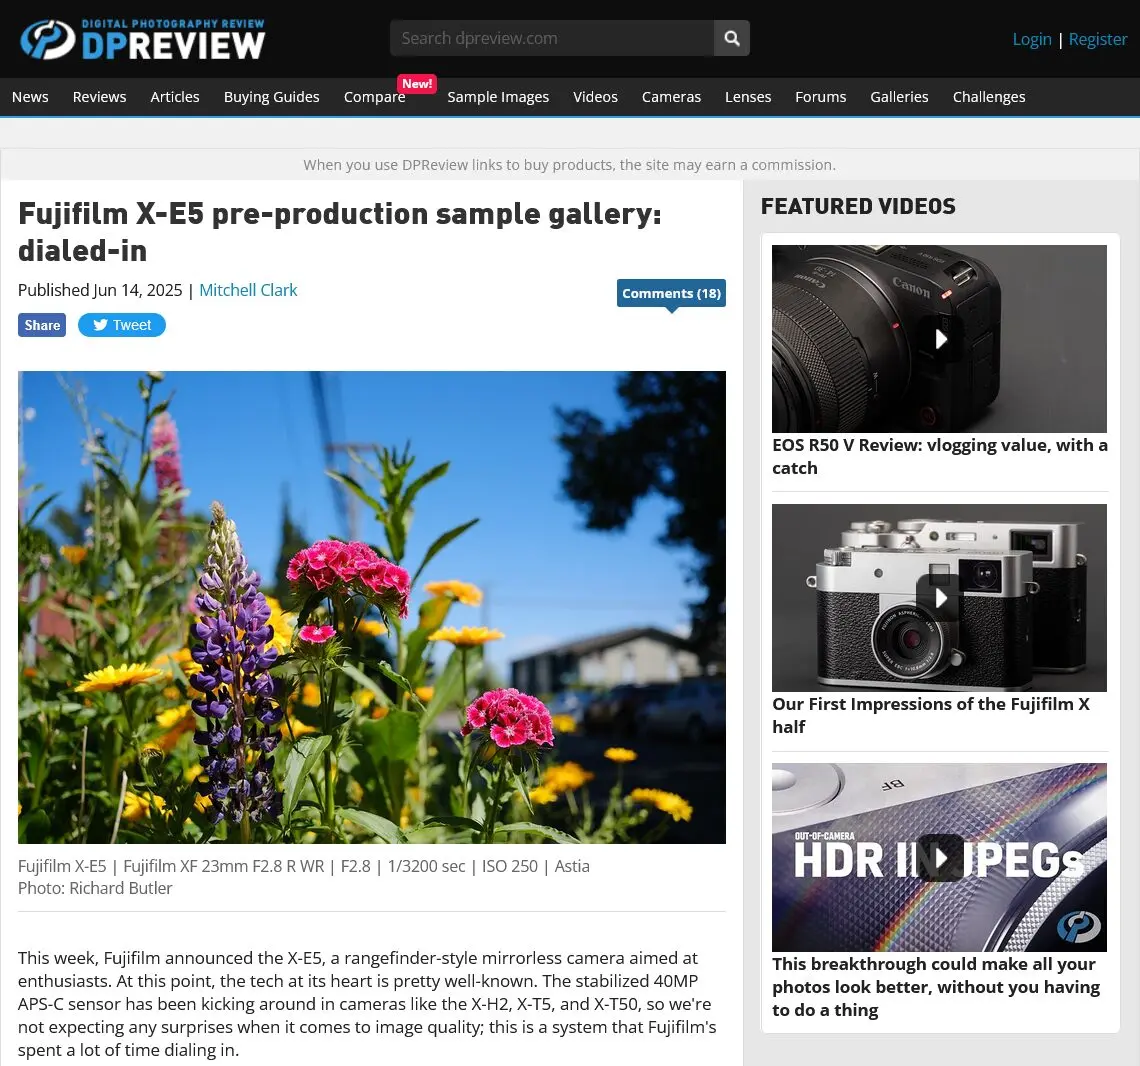Viewport: 1140px width, 1066px height.
Task: Open Comments (18) bubble
Action: [x=671, y=293]
